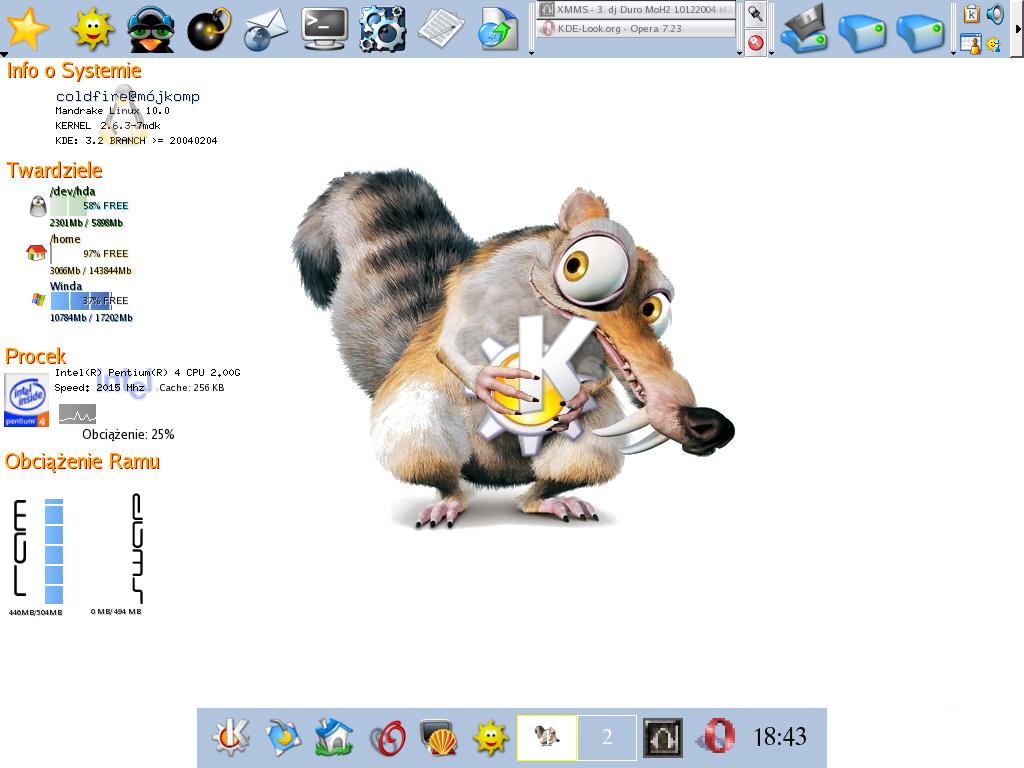The height and width of the screenshot is (768, 1024).
Task: Click the lock screen padlock icon
Action: (x=756, y=14)
